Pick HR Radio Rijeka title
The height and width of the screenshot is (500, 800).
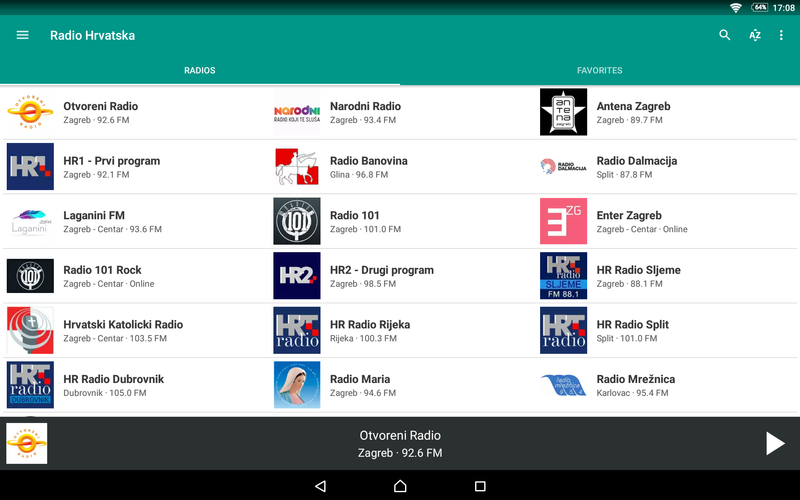pyautogui.click(x=370, y=324)
